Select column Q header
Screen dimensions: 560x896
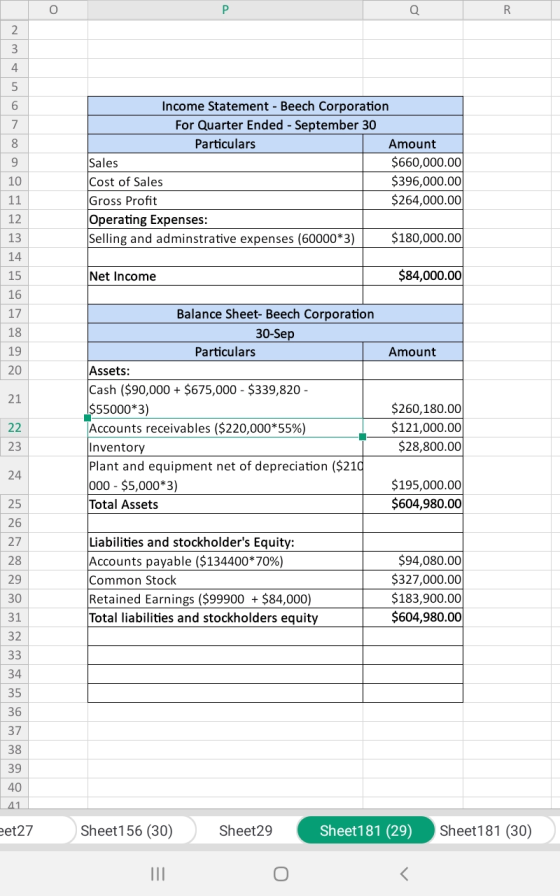coord(413,10)
